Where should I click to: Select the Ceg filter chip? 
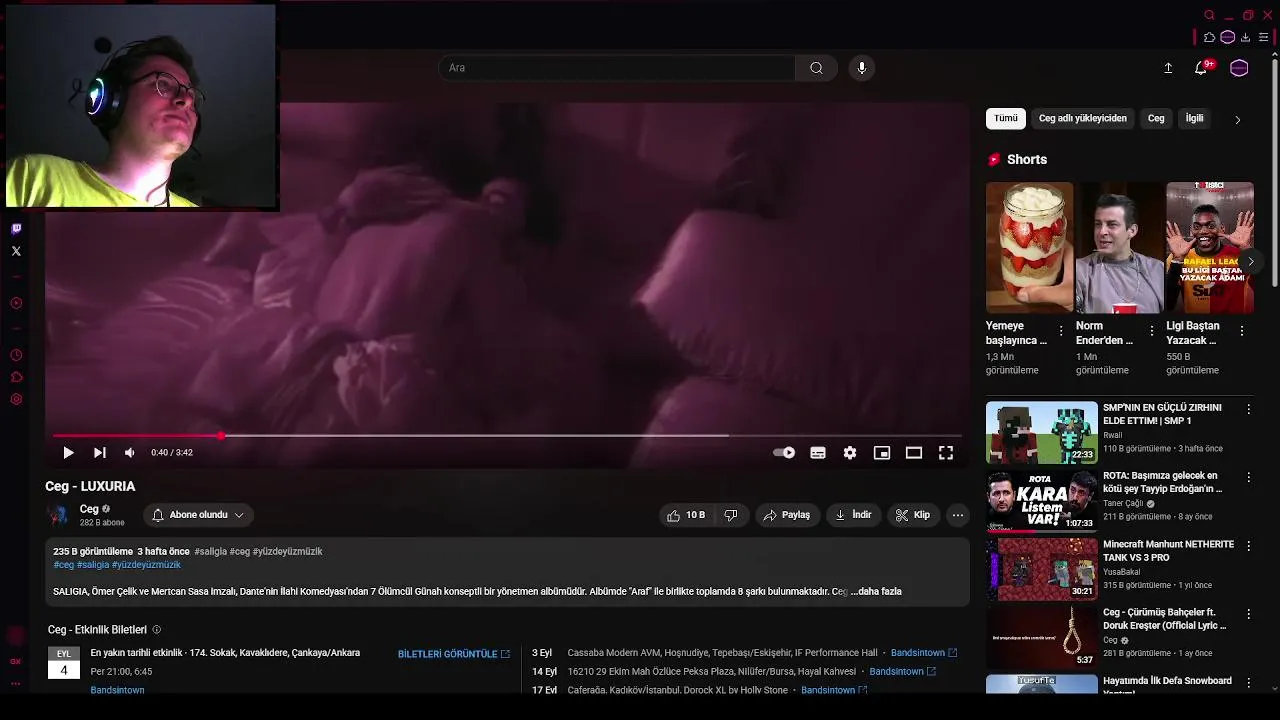pos(1156,118)
